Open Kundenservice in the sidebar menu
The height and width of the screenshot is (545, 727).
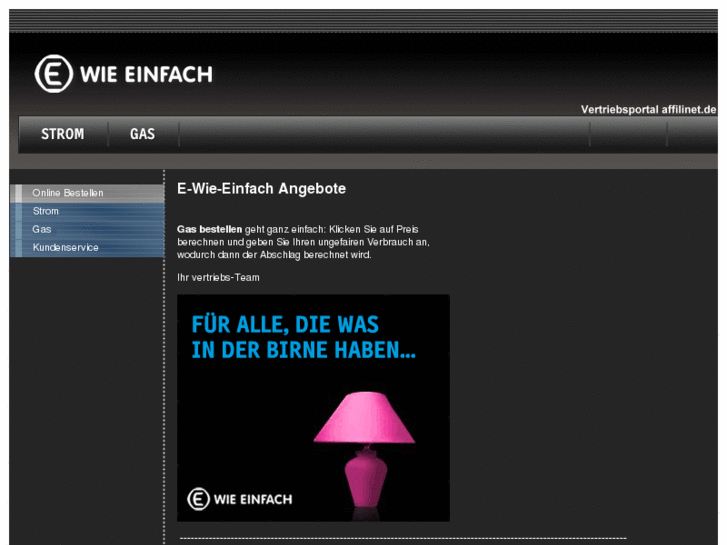pos(88,248)
